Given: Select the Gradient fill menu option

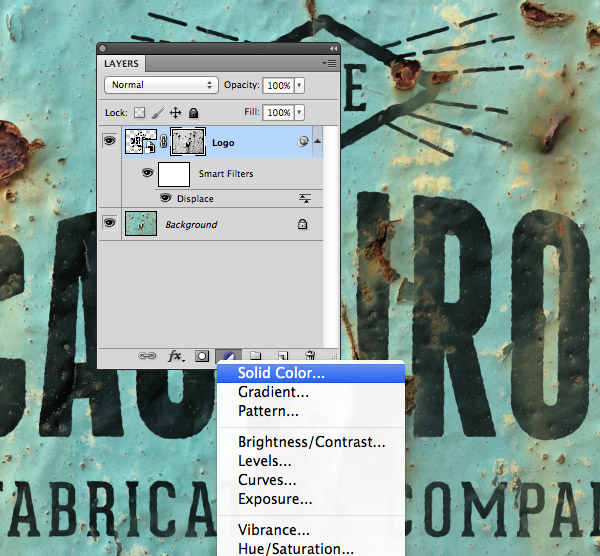Looking at the screenshot, I should 273,392.
